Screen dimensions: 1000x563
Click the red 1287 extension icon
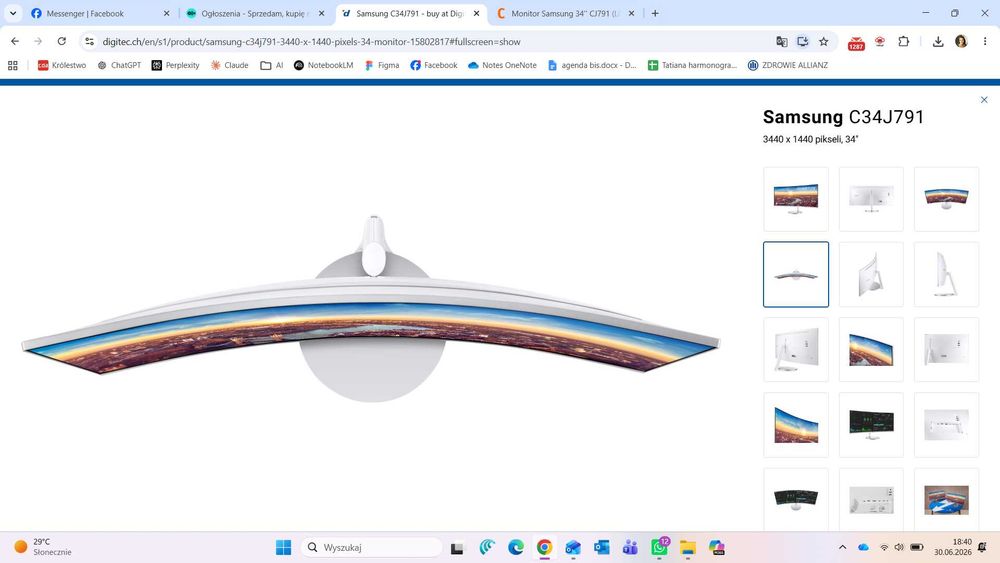[x=856, y=43]
